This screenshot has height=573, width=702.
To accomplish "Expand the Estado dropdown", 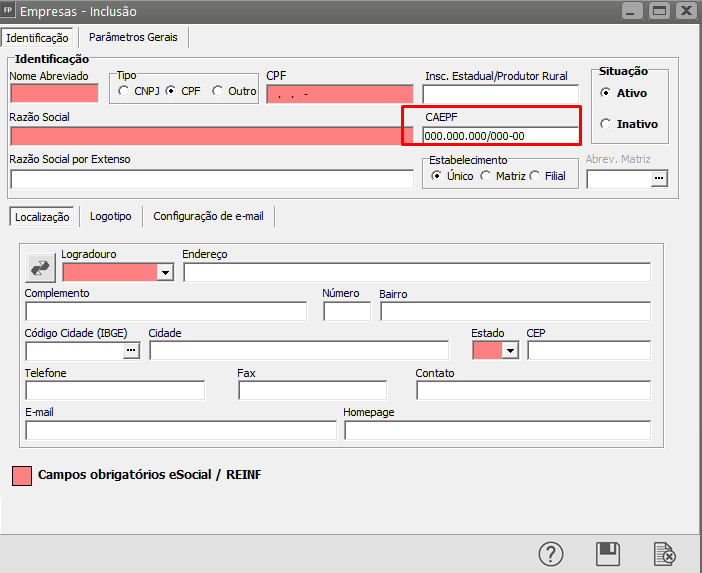I will [x=511, y=350].
